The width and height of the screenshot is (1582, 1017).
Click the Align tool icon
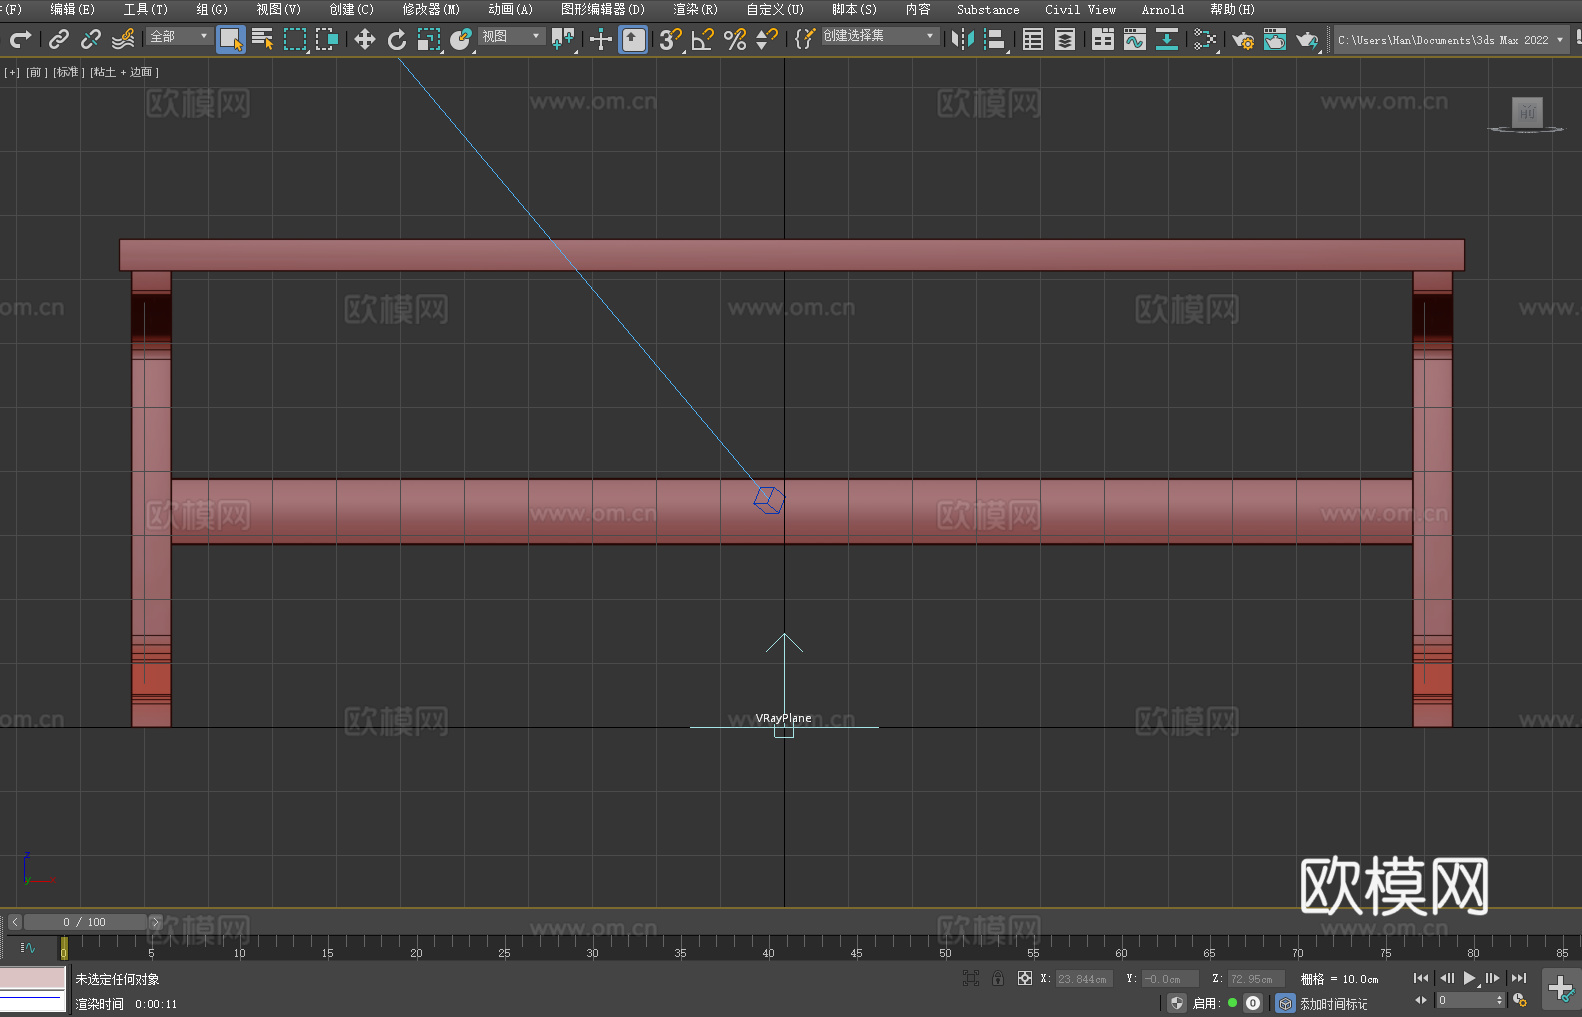point(995,39)
